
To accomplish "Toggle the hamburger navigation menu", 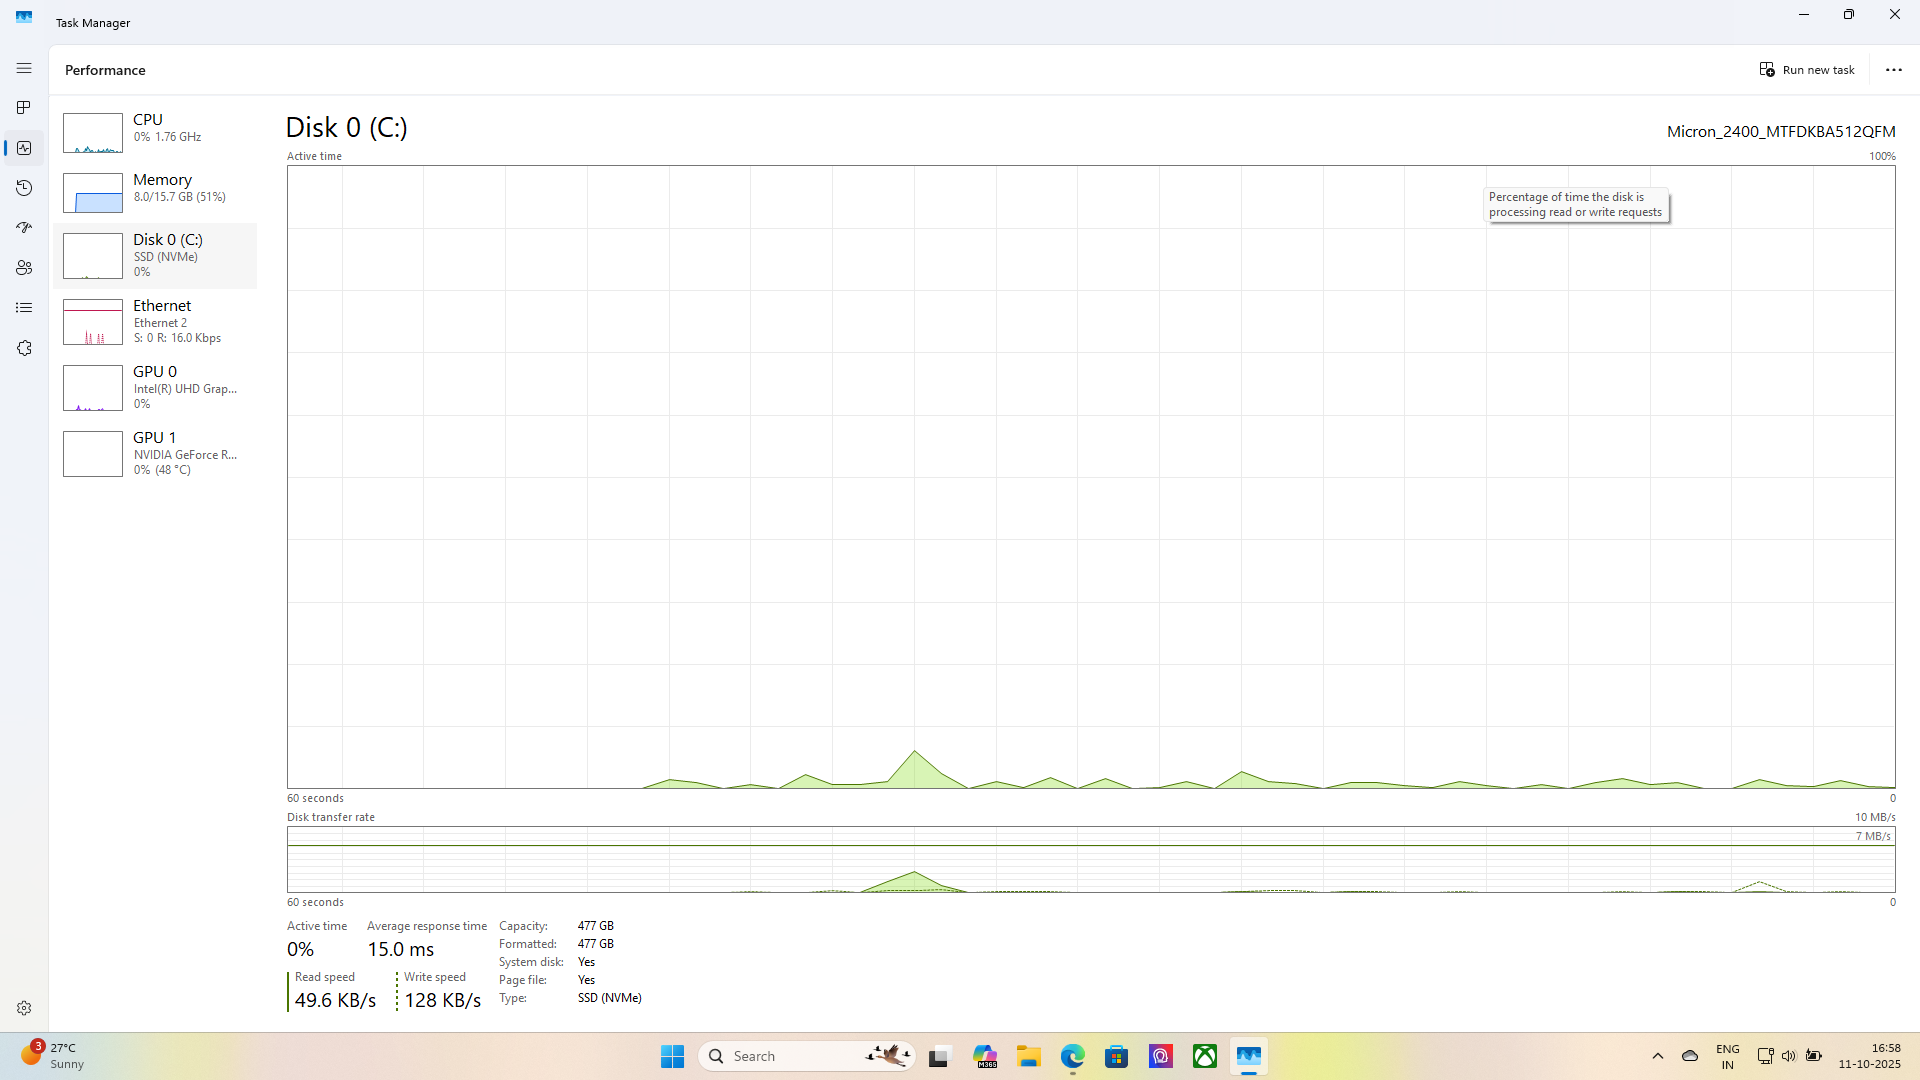I will [24, 68].
